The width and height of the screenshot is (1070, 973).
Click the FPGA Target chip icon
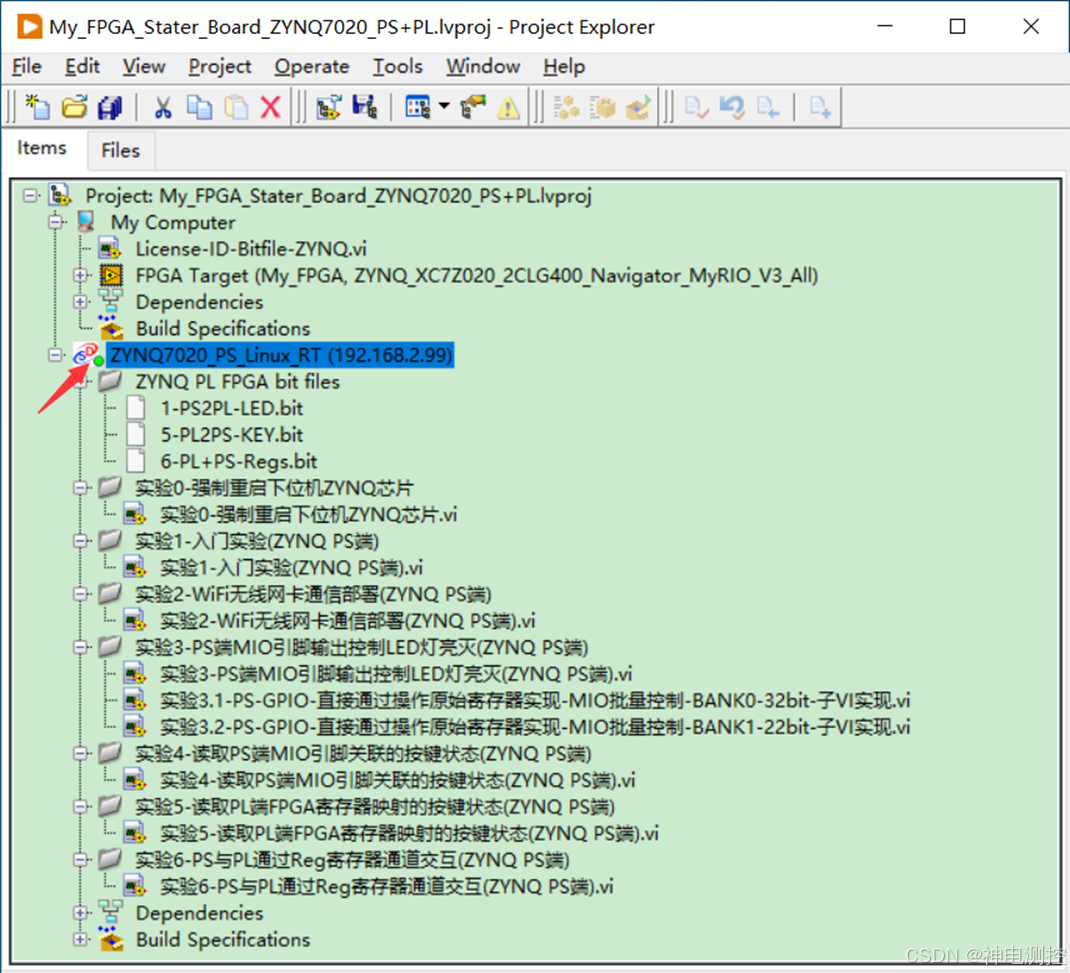(x=111, y=275)
